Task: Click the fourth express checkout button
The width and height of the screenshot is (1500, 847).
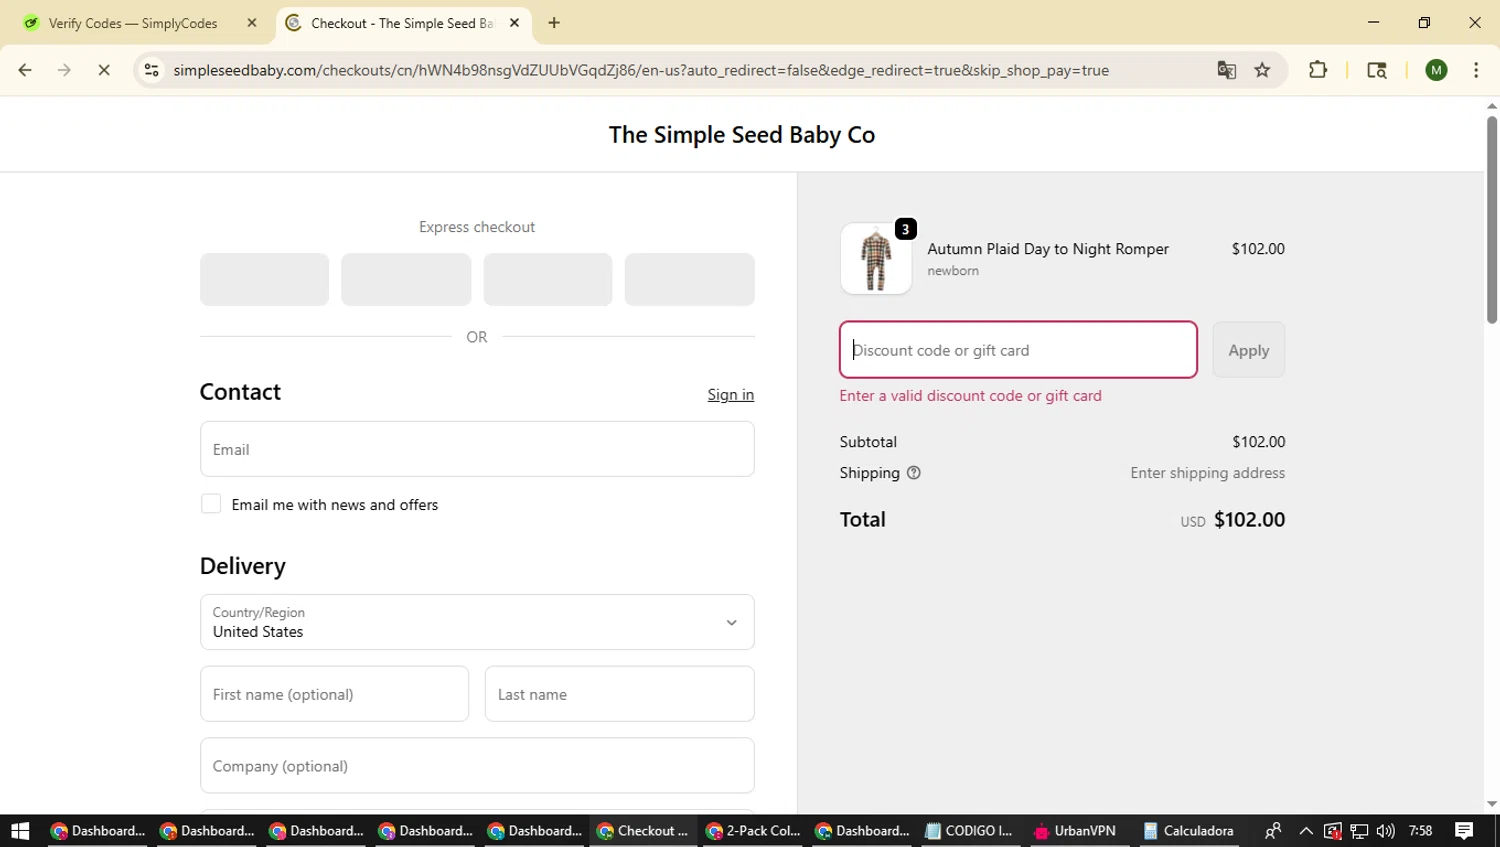Action: pyautogui.click(x=690, y=279)
